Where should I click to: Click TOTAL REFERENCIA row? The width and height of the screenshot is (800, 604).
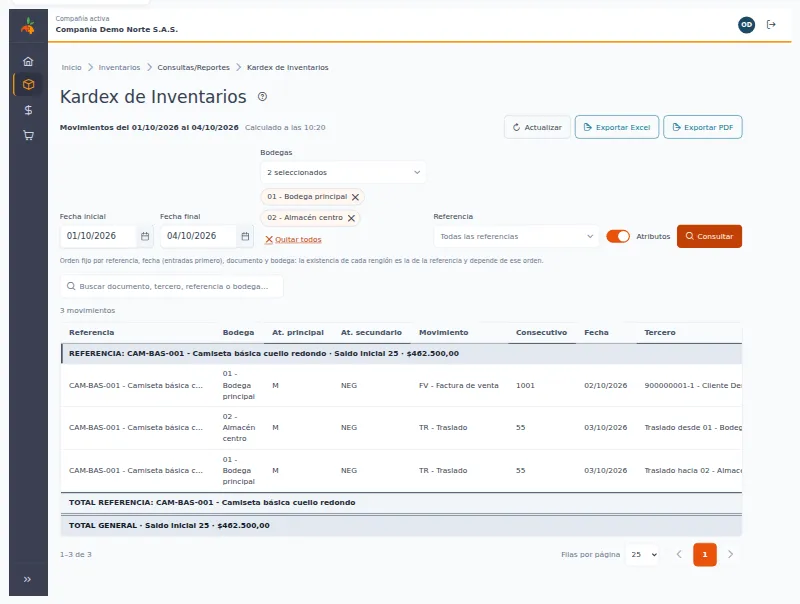tap(401, 502)
